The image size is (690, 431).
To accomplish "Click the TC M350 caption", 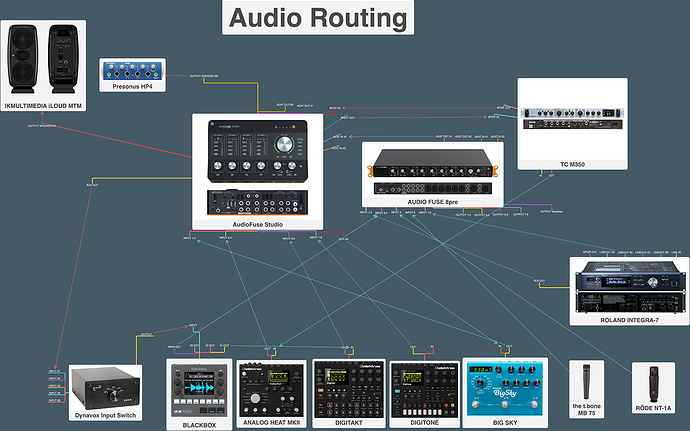I will click(x=573, y=164).
